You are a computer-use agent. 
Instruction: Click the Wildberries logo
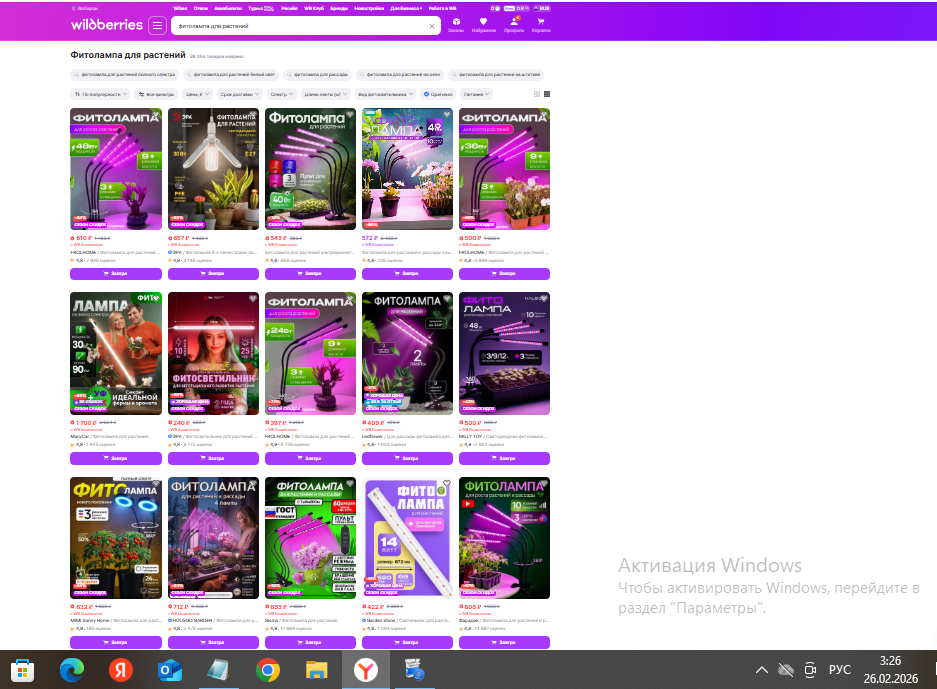click(106, 25)
